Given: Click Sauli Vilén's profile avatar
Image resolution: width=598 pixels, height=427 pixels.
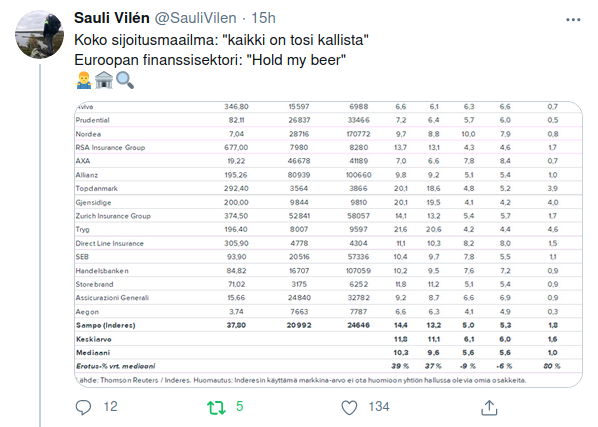Looking at the screenshot, I should point(39,35).
